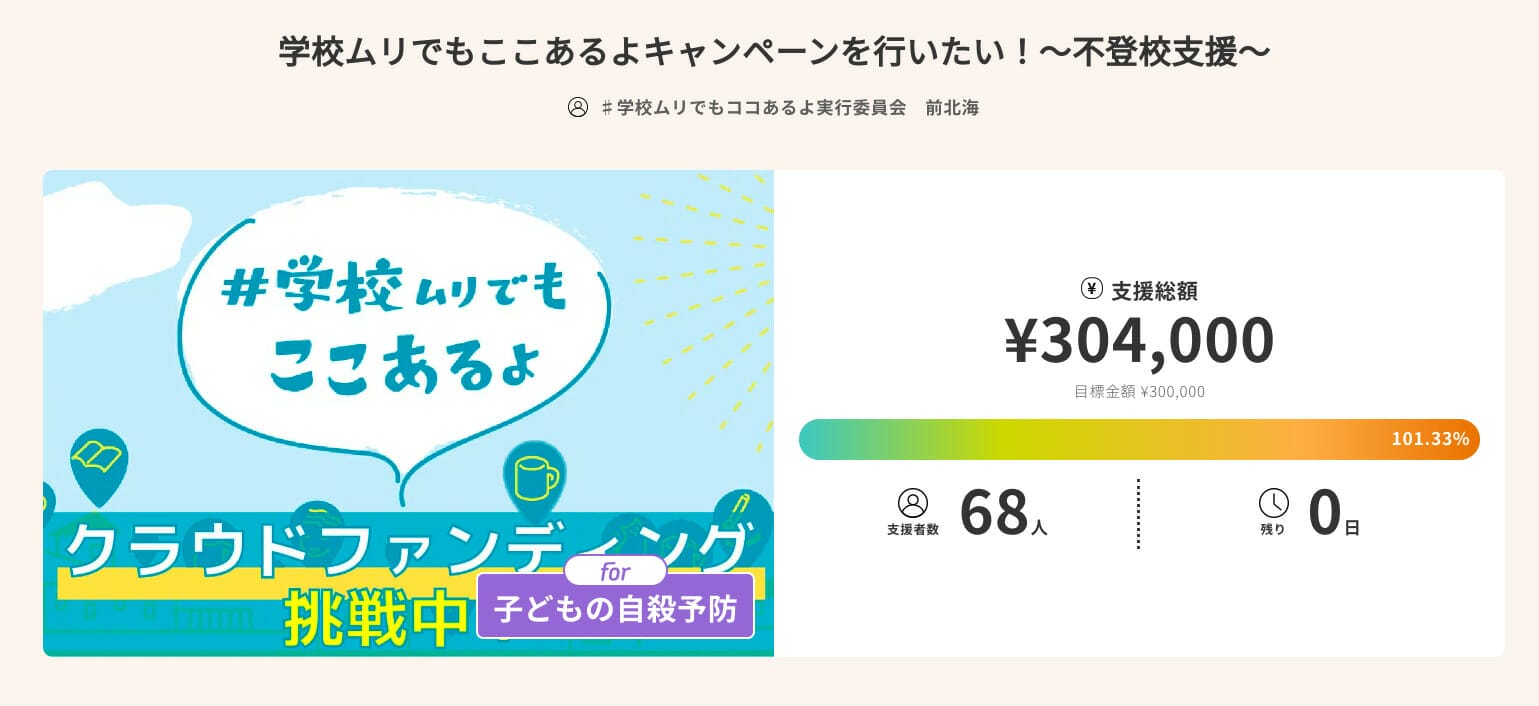The image size is (1539, 706).
Task: Open the 学校ムリでもココあるよ実行委員会 organizer link
Action: coord(761,108)
